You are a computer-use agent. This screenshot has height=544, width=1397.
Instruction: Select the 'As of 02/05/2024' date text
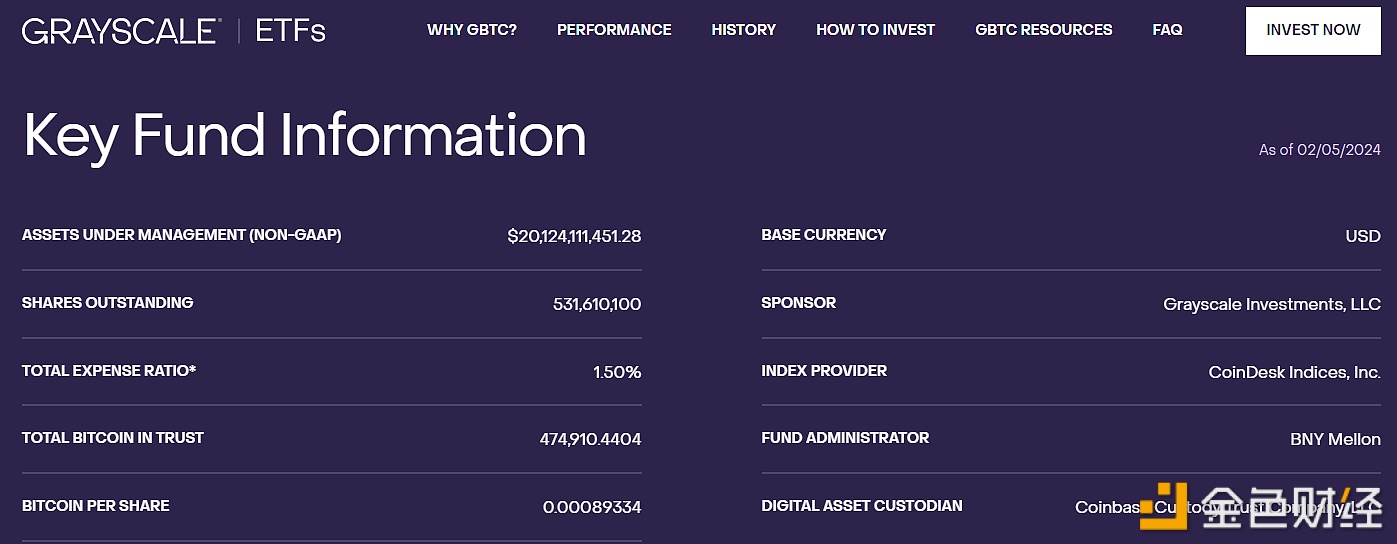click(1319, 150)
